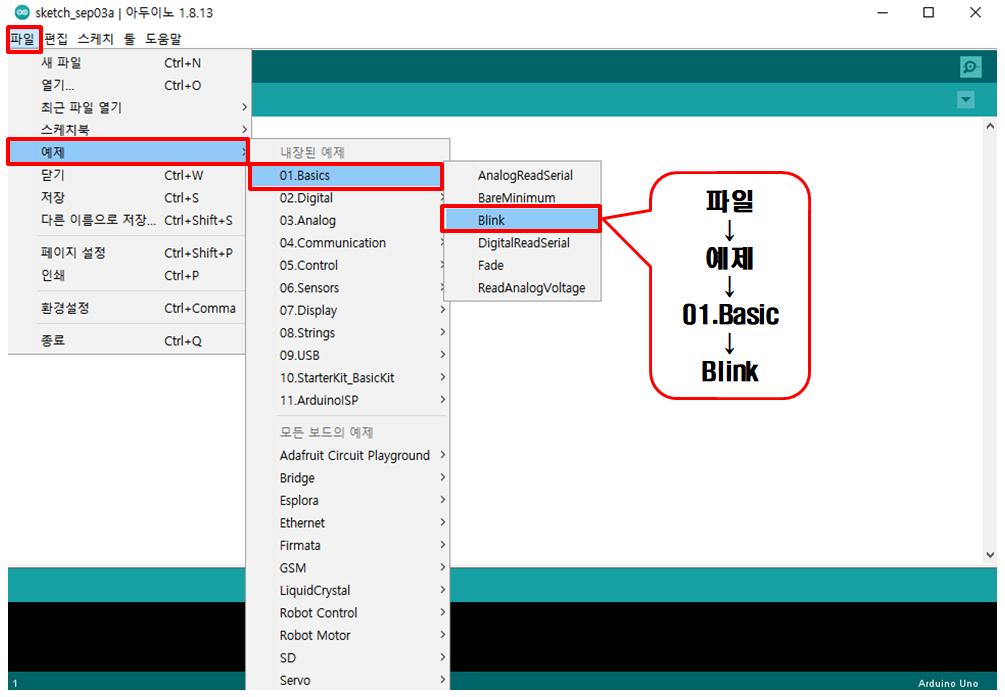This screenshot has height=697, width=1005.
Task: Minimize the Arduino window
Action: click(x=883, y=12)
